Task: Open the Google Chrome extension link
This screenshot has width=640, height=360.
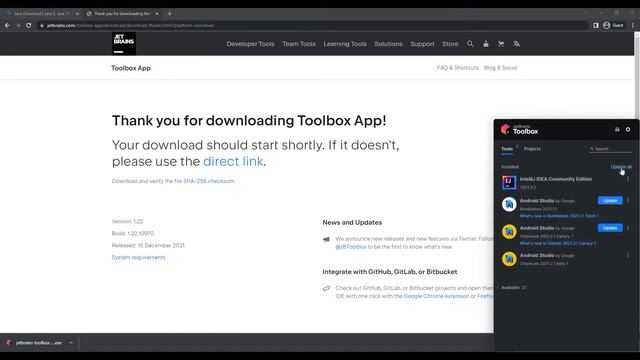Action: click(436, 296)
